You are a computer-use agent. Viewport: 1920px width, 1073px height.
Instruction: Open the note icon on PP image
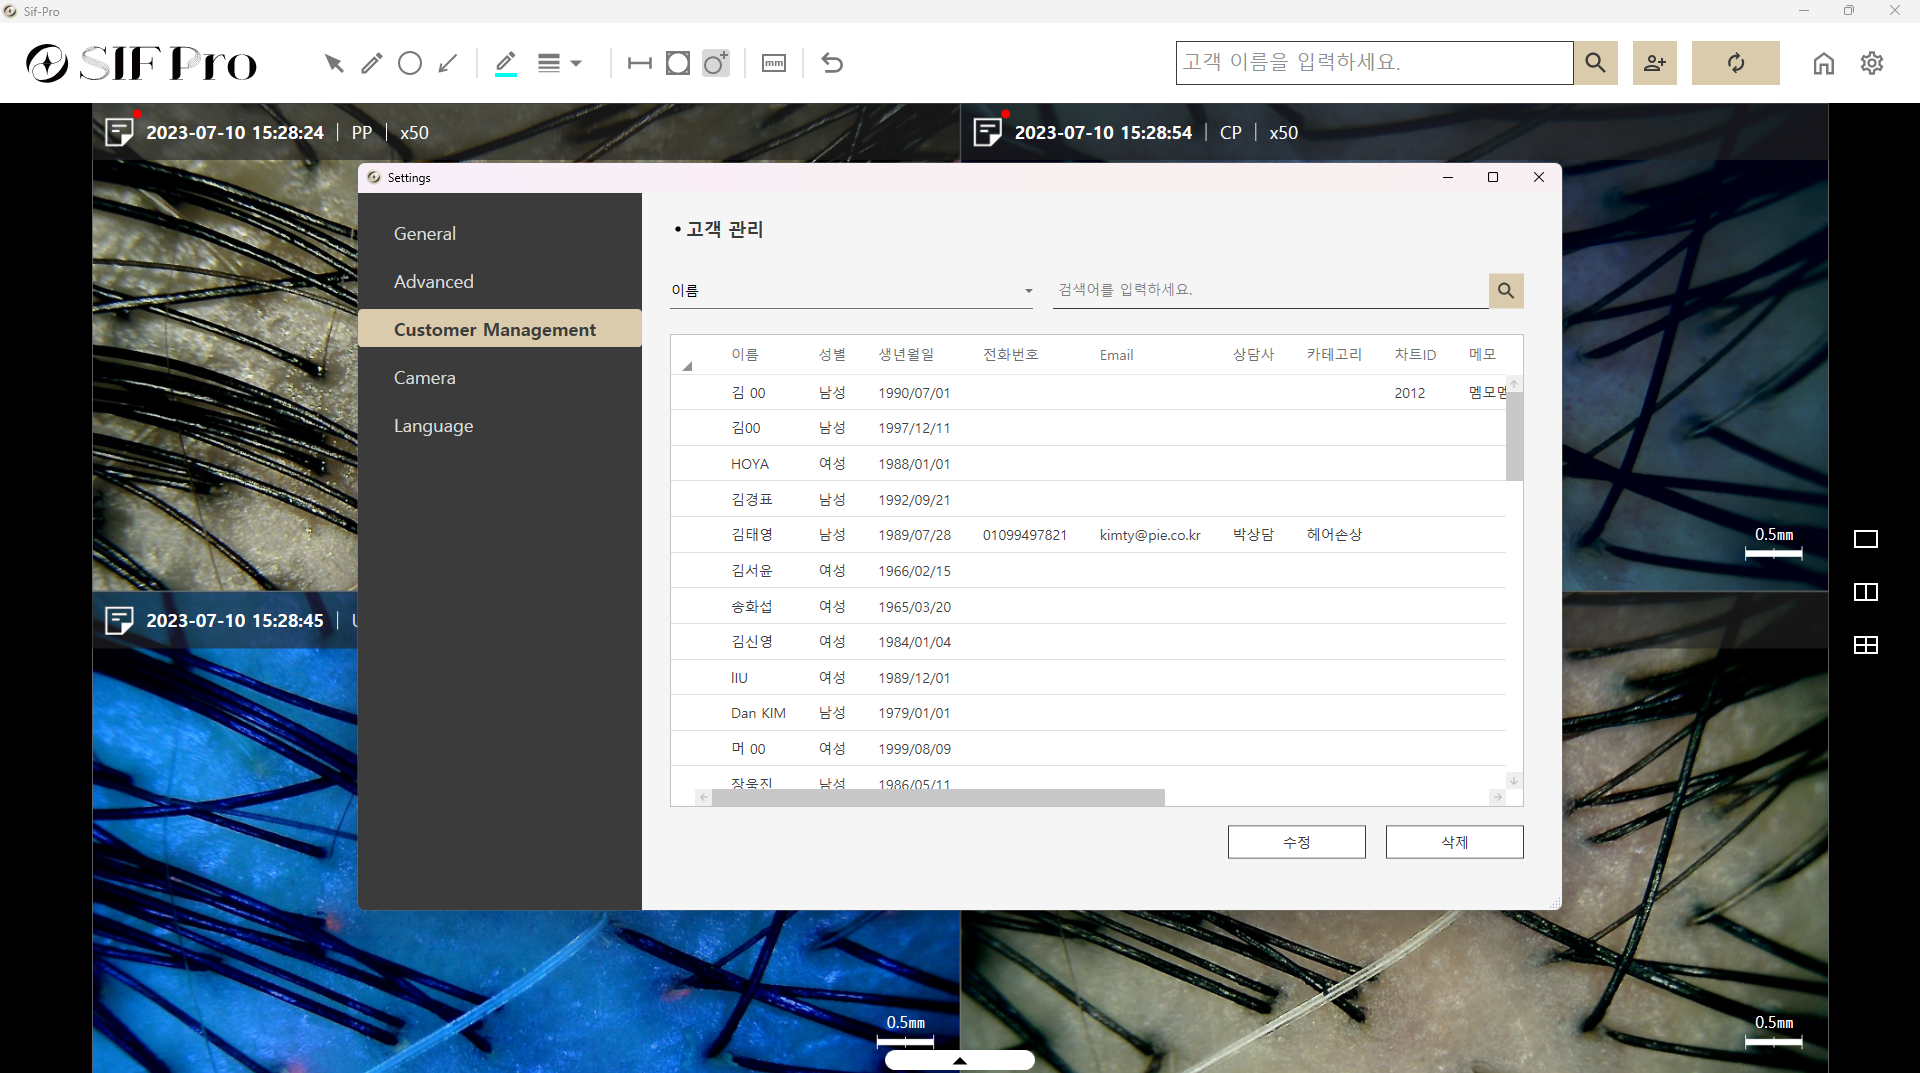coord(119,132)
